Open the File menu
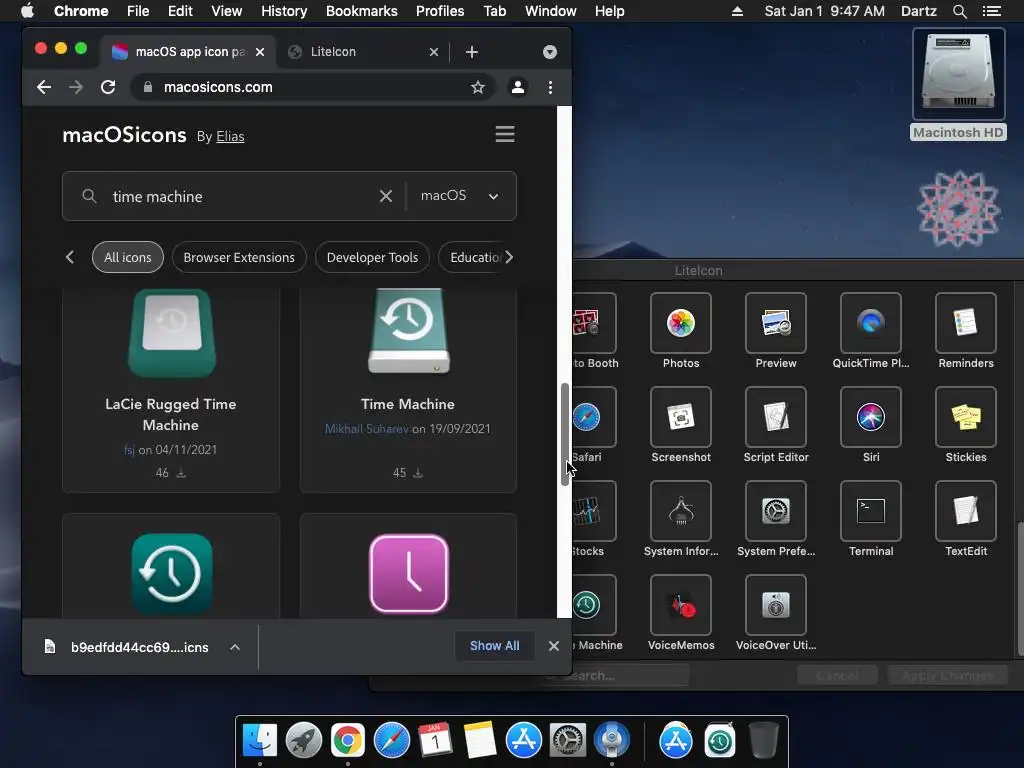The width and height of the screenshot is (1024, 768). tap(138, 11)
